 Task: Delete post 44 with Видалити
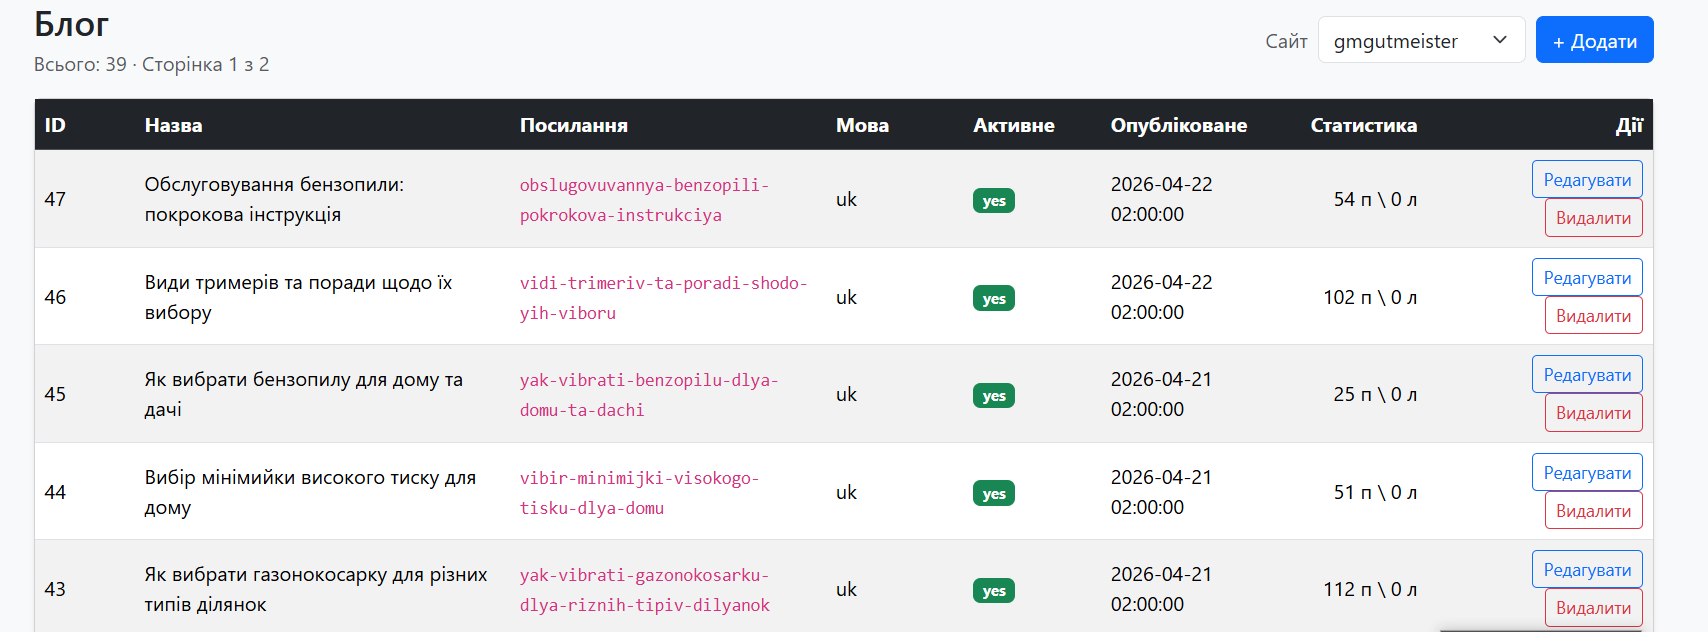[1593, 511]
